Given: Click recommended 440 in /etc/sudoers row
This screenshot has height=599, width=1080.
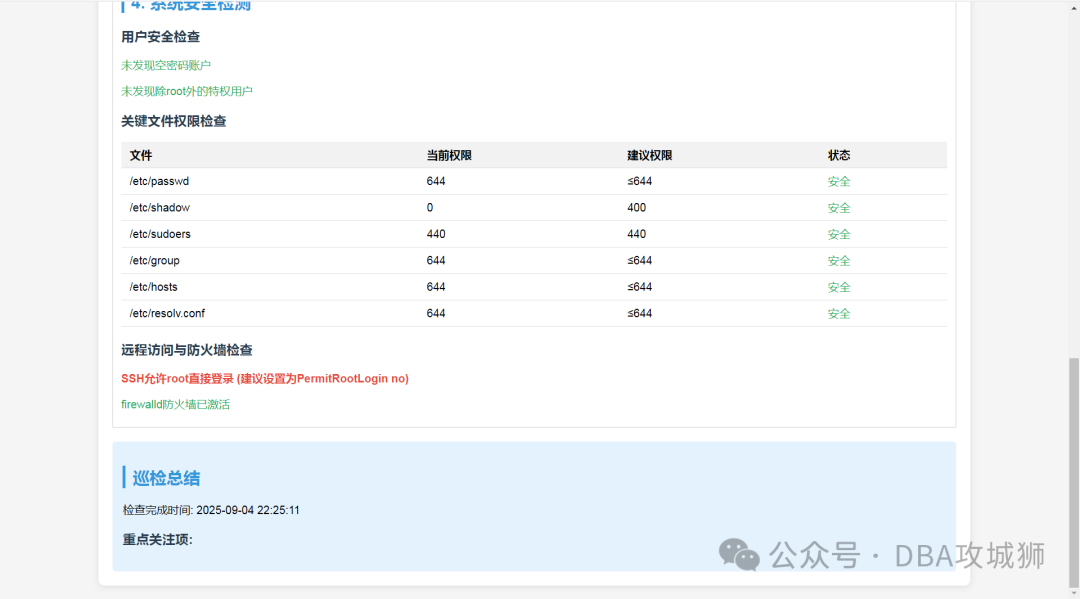Looking at the screenshot, I should pos(636,234).
